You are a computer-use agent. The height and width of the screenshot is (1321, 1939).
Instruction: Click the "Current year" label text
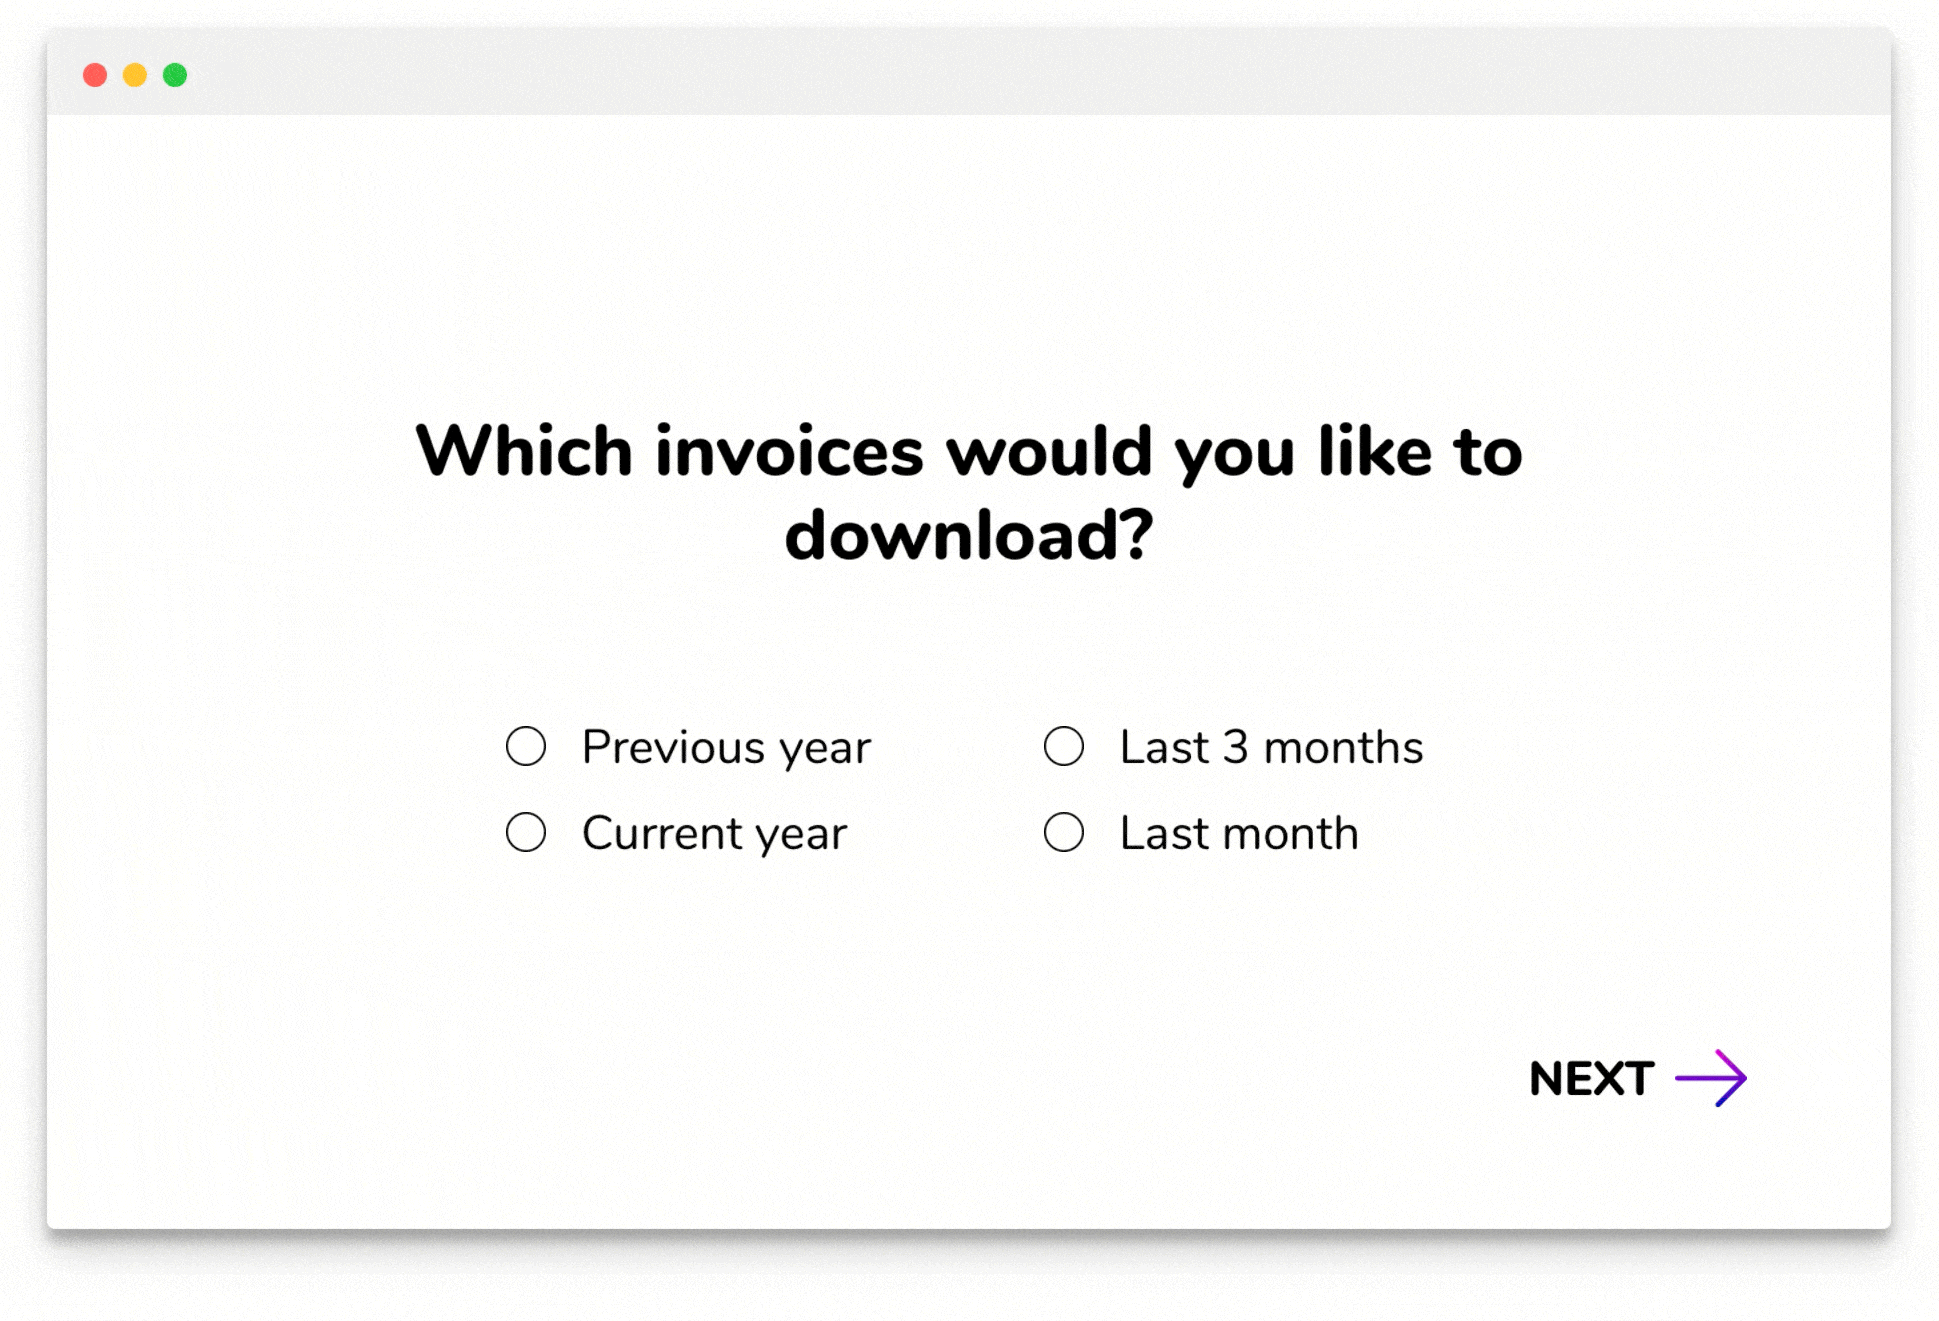pos(714,834)
